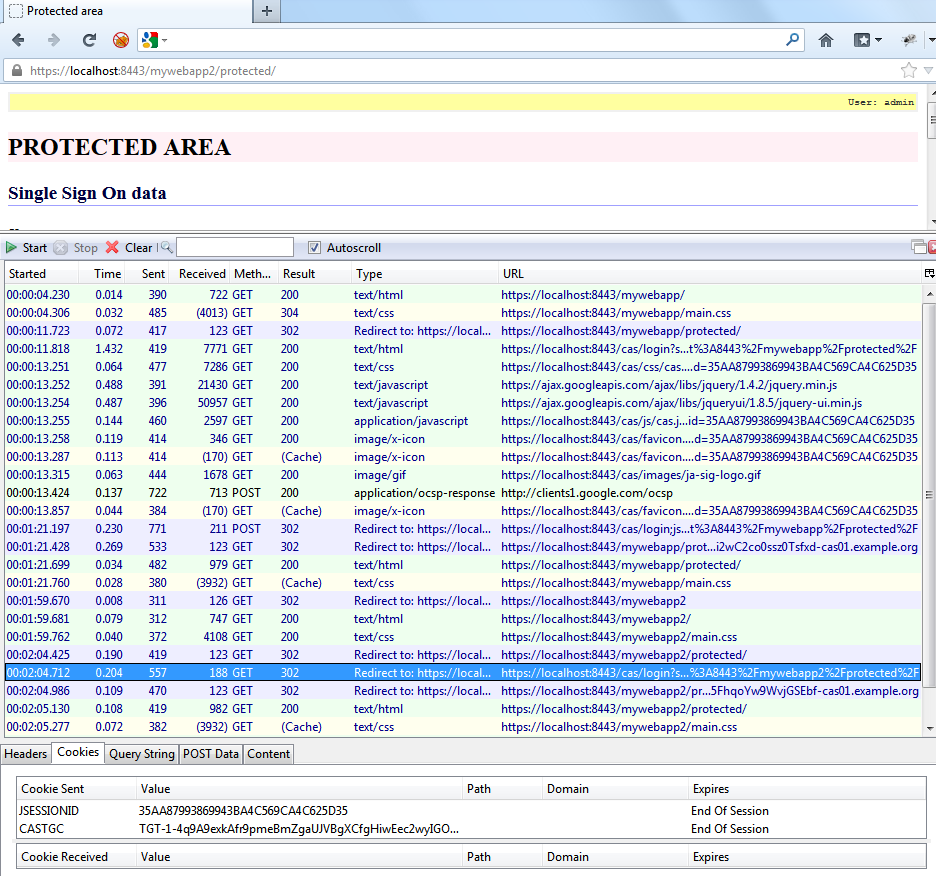Bookmark this page with star icon

pos(909,70)
